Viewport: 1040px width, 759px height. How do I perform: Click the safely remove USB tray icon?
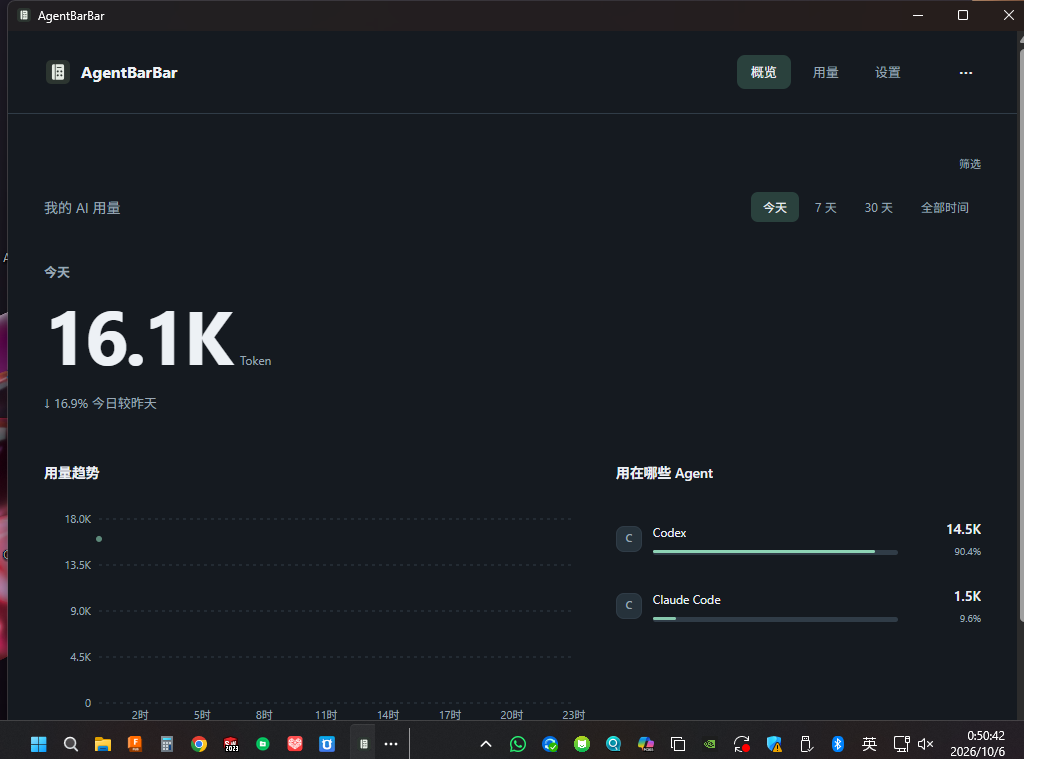[x=806, y=744]
